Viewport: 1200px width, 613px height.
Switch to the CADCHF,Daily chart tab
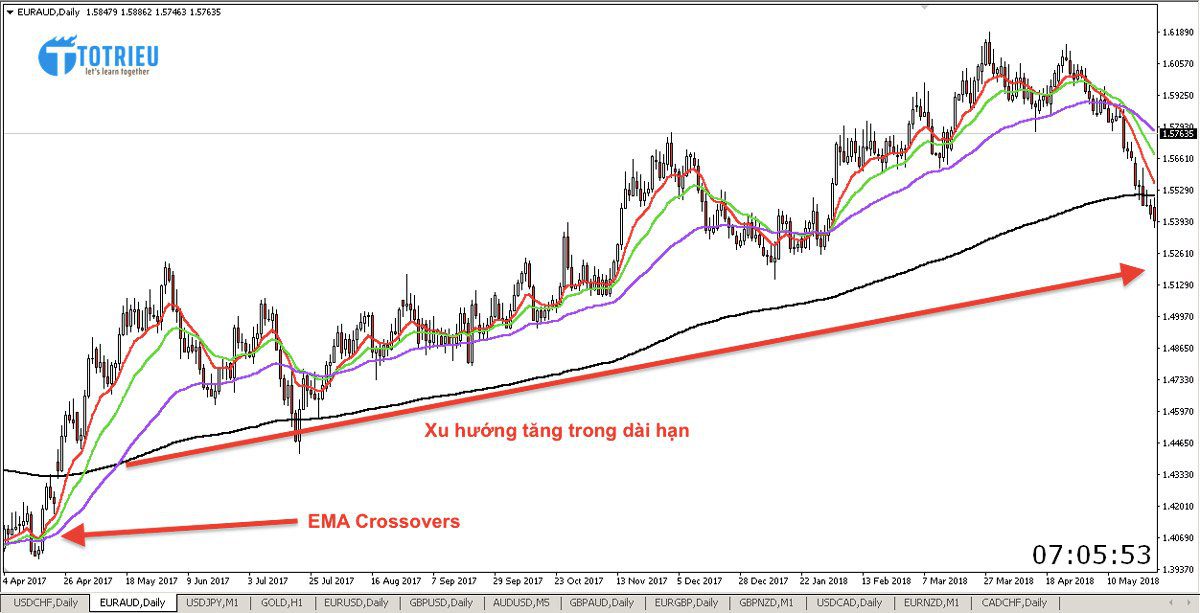(1016, 603)
